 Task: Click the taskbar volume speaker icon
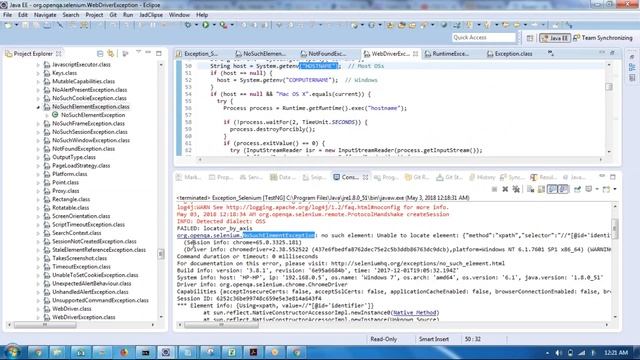pyautogui.click(x=558, y=353)
